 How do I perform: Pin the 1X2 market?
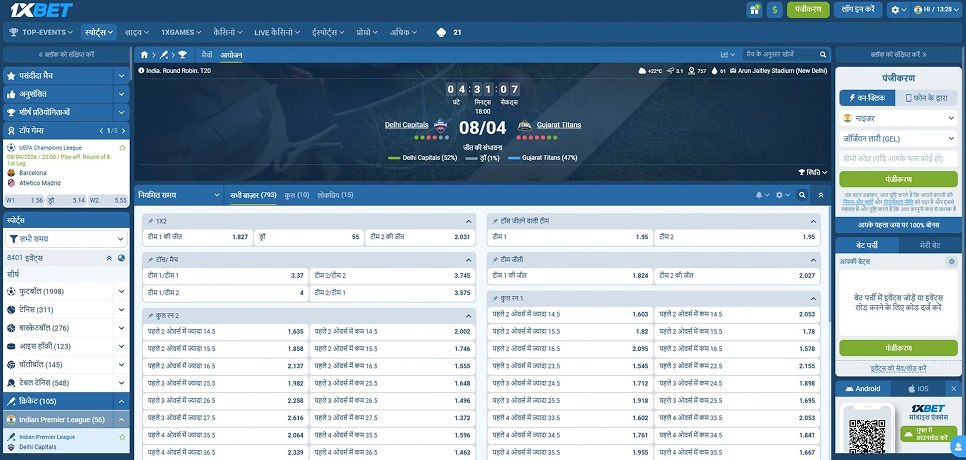[x=150, y=220]
